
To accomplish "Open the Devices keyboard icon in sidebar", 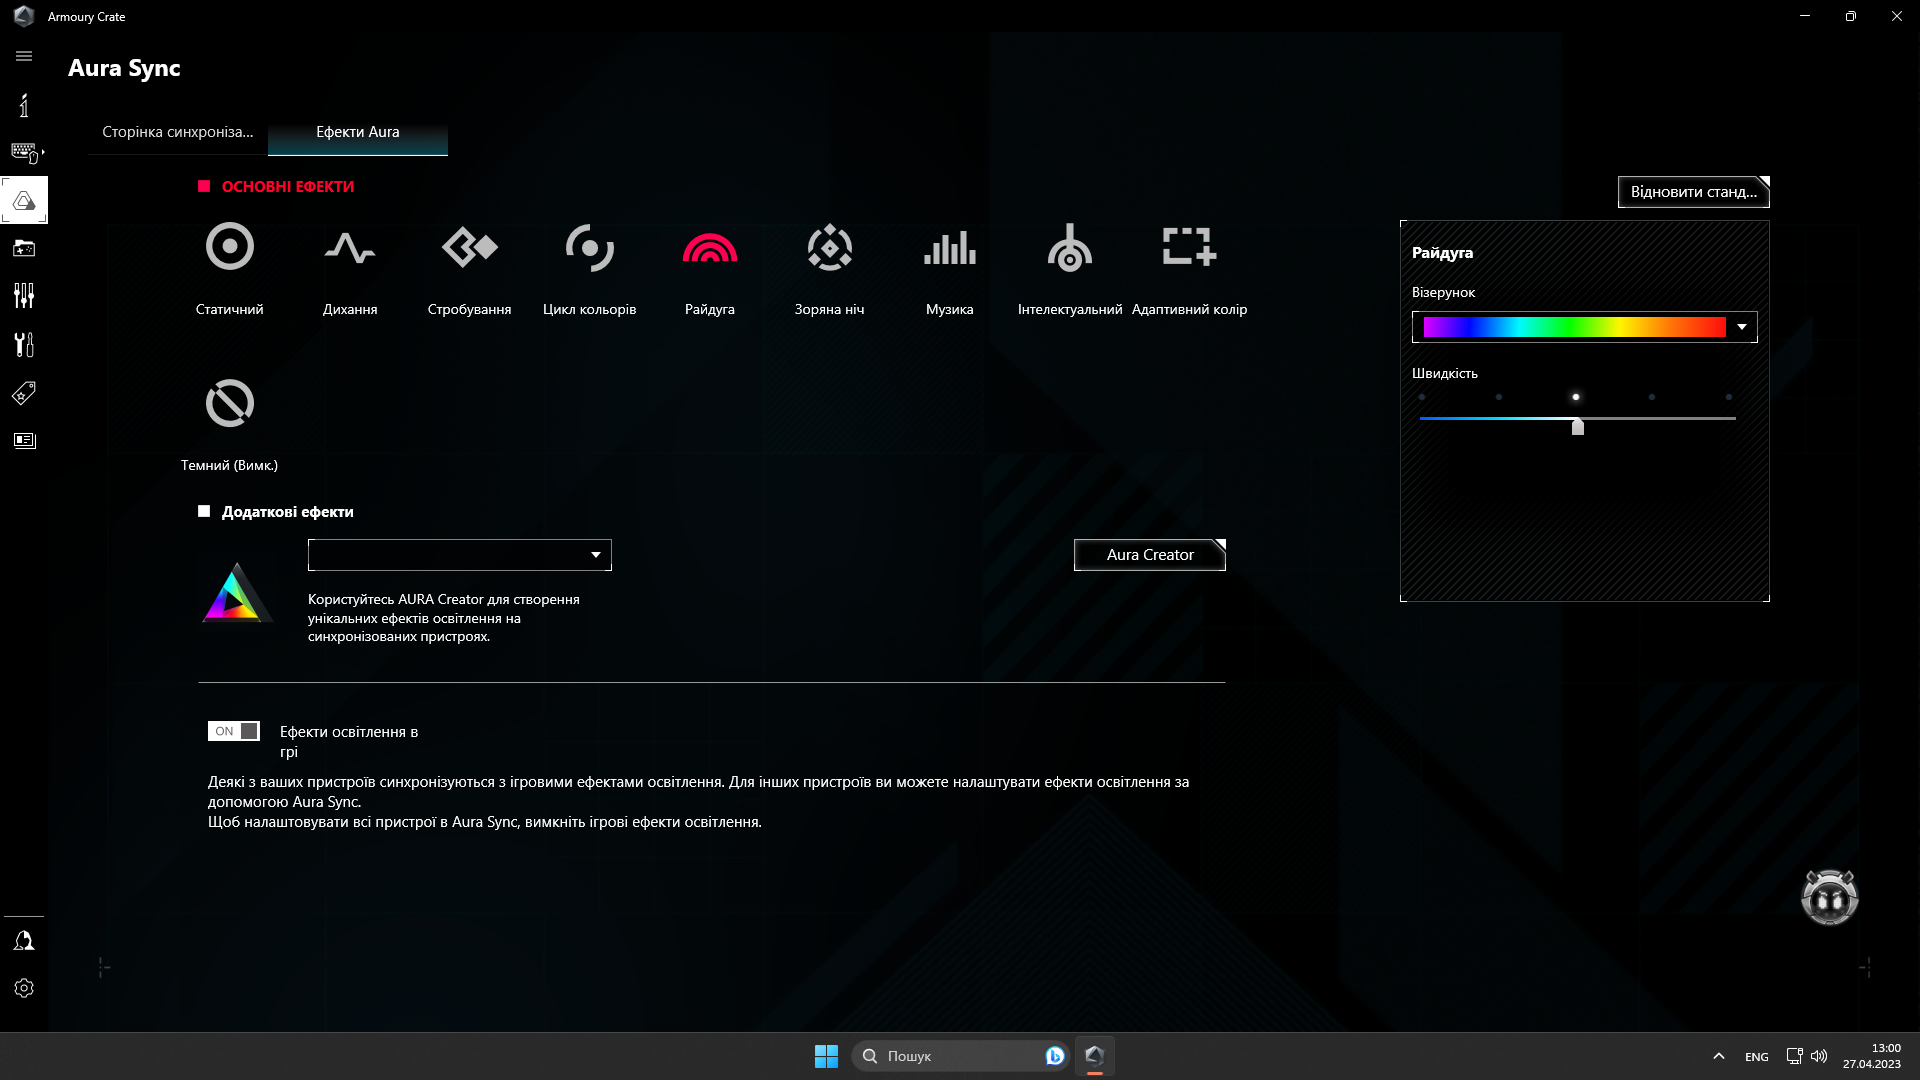I will (x=24, y=152).
